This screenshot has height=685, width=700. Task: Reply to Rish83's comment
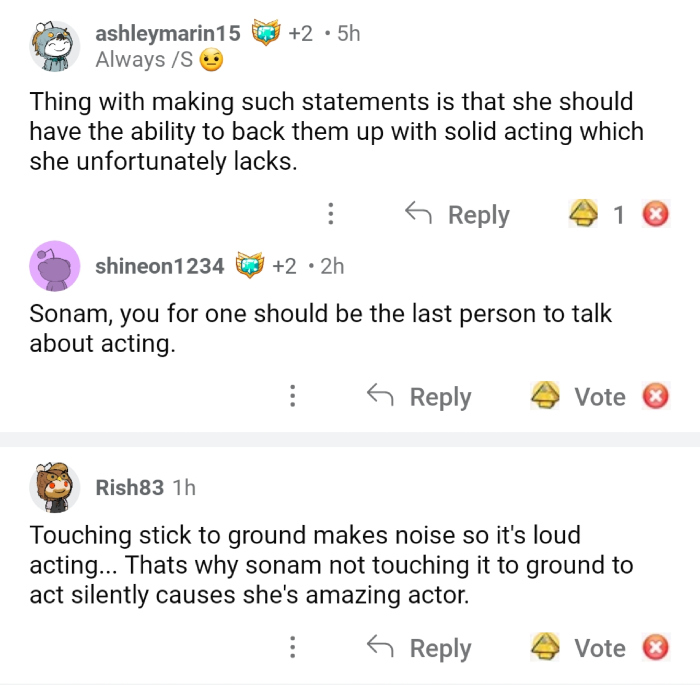pos(419,648)
